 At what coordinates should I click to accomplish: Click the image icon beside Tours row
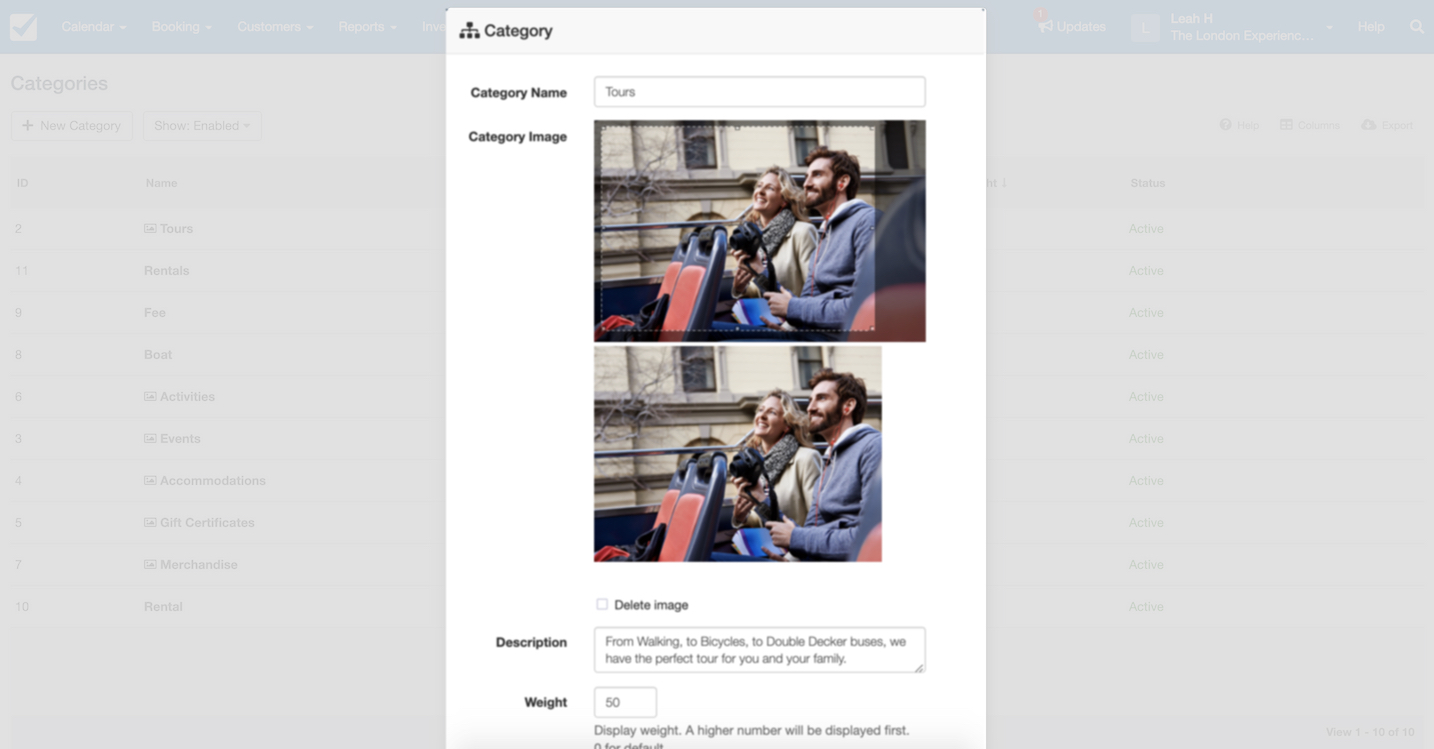click(150, 229)
